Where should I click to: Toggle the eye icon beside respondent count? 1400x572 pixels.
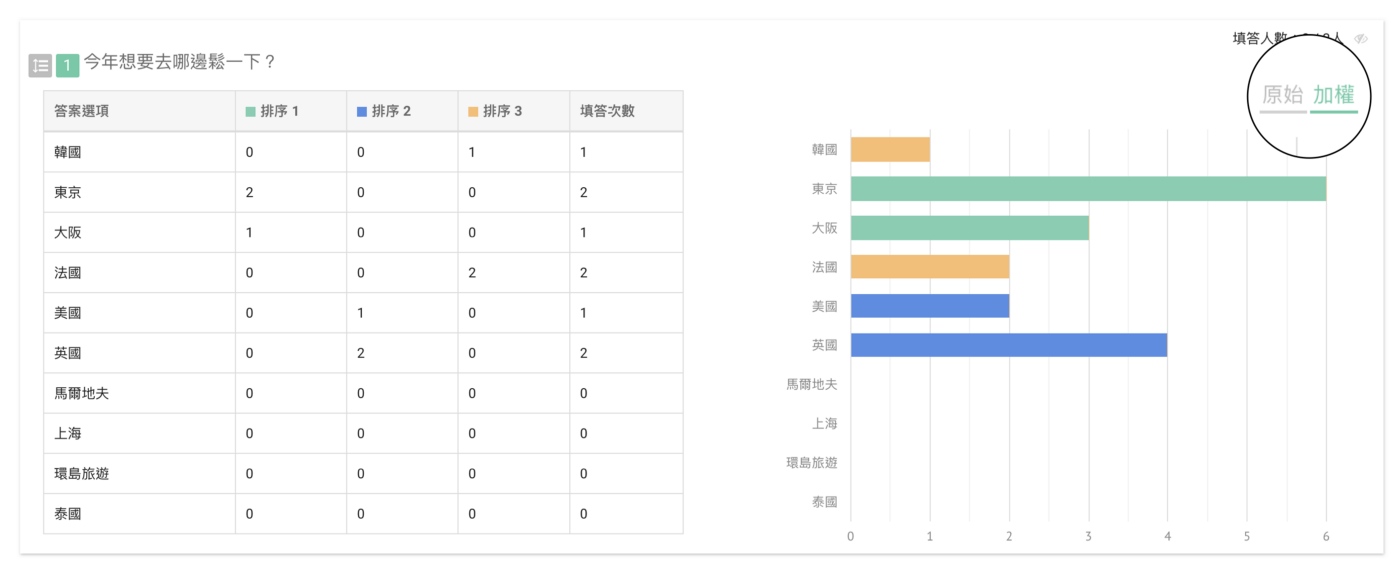coord(1361,39)
